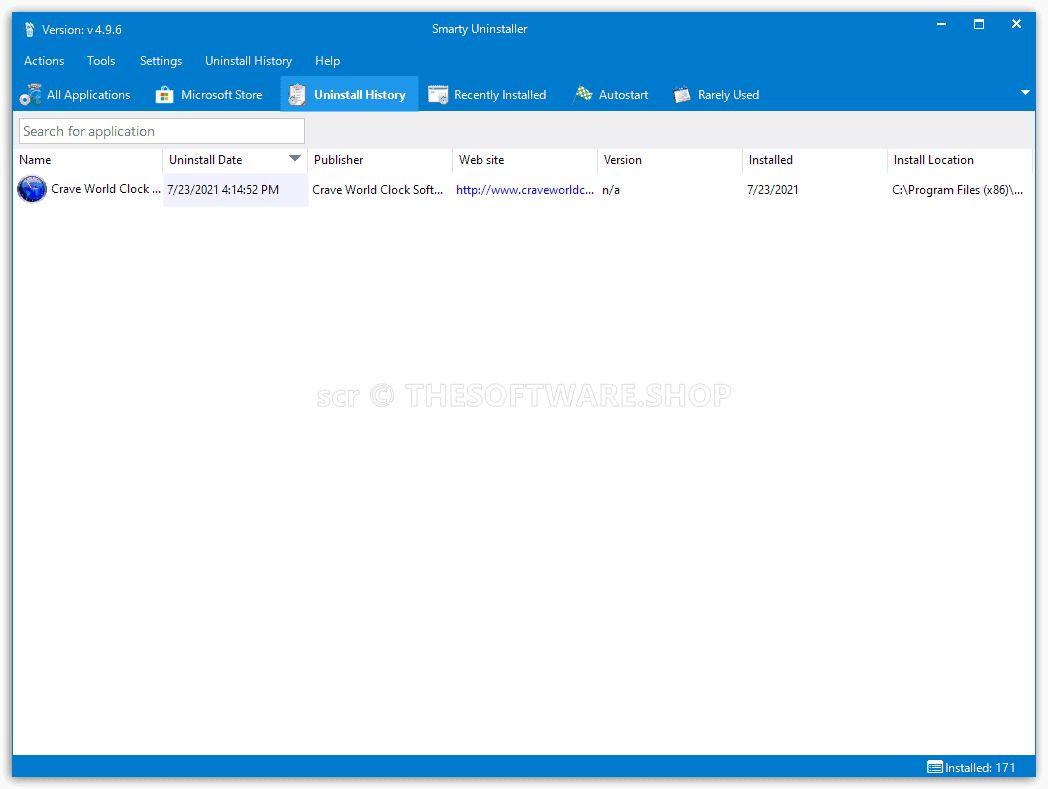Maximize the Smarty Uninstaller window
This screenshot has height=789, width=1048.
(x=978, y=24)
